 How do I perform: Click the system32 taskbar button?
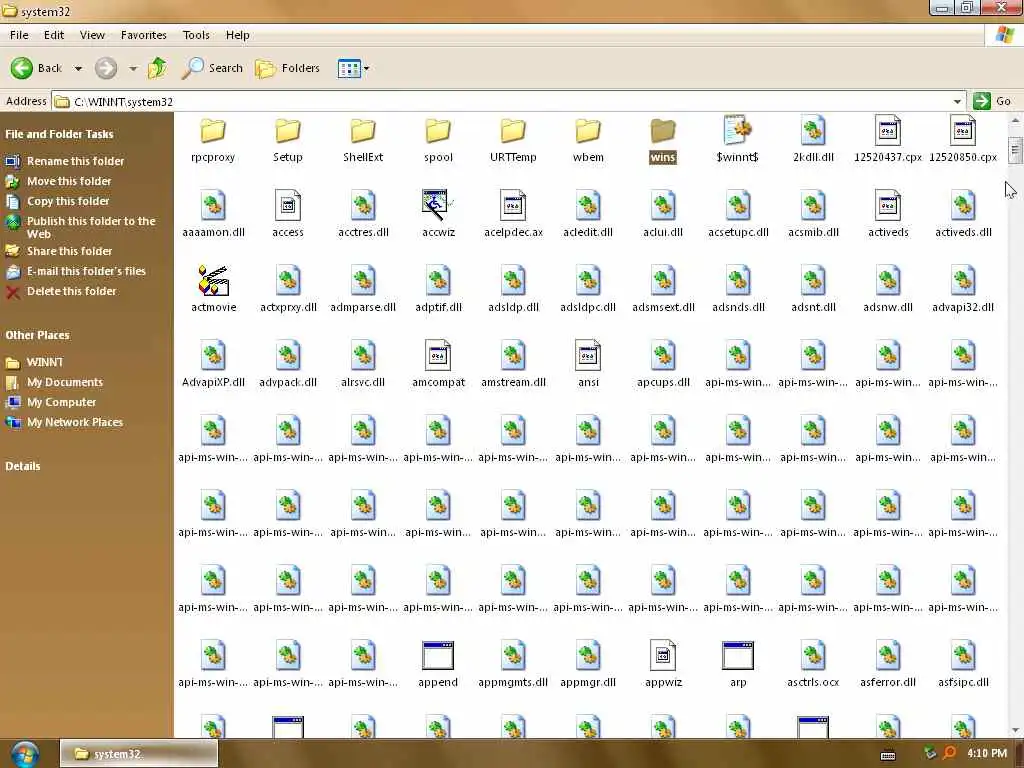(138, 754)
